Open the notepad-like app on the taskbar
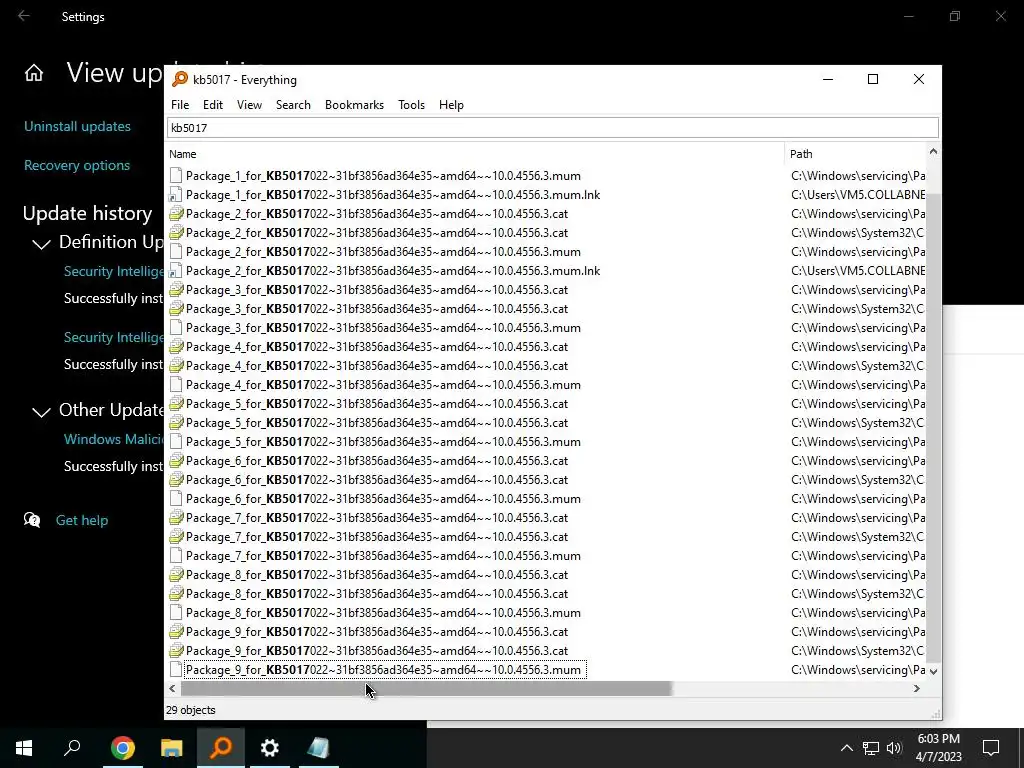1024x768 pixels. (319, 748)
